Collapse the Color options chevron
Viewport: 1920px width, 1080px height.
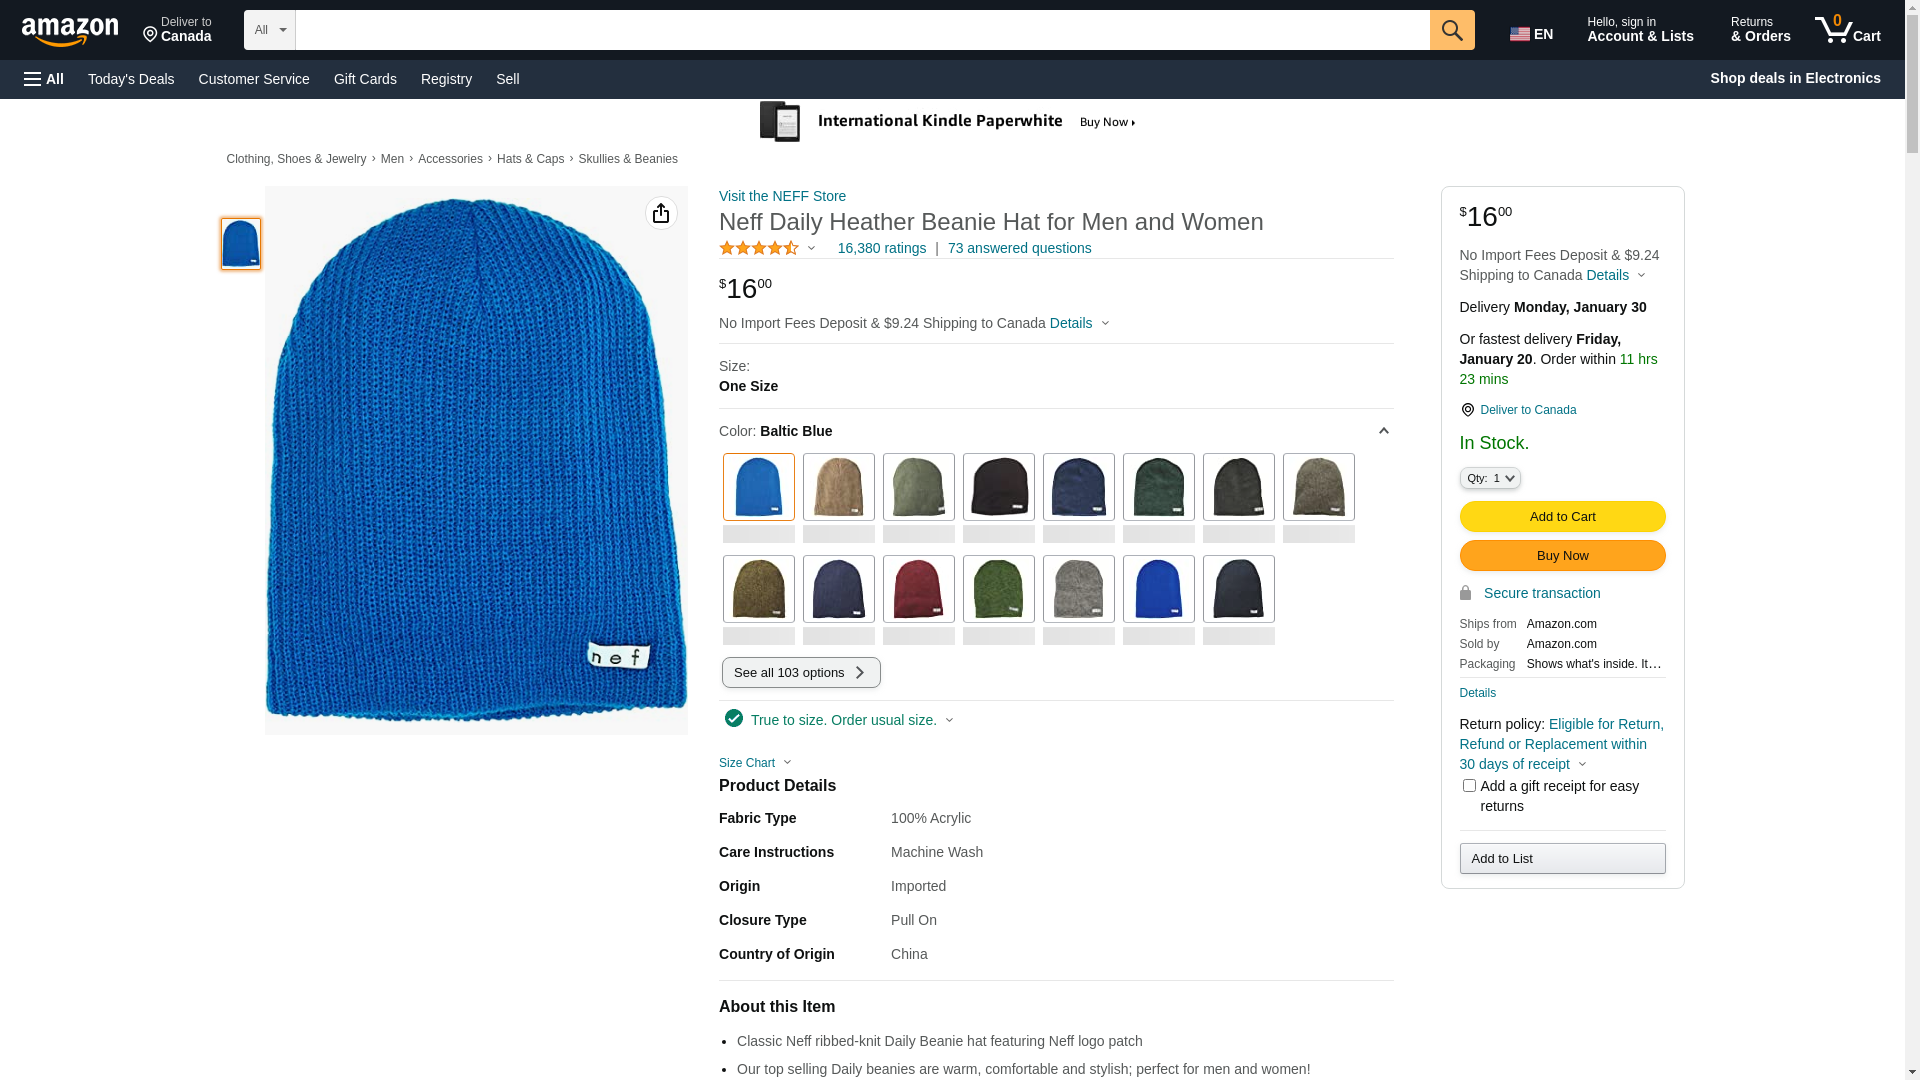point(1383,431)
